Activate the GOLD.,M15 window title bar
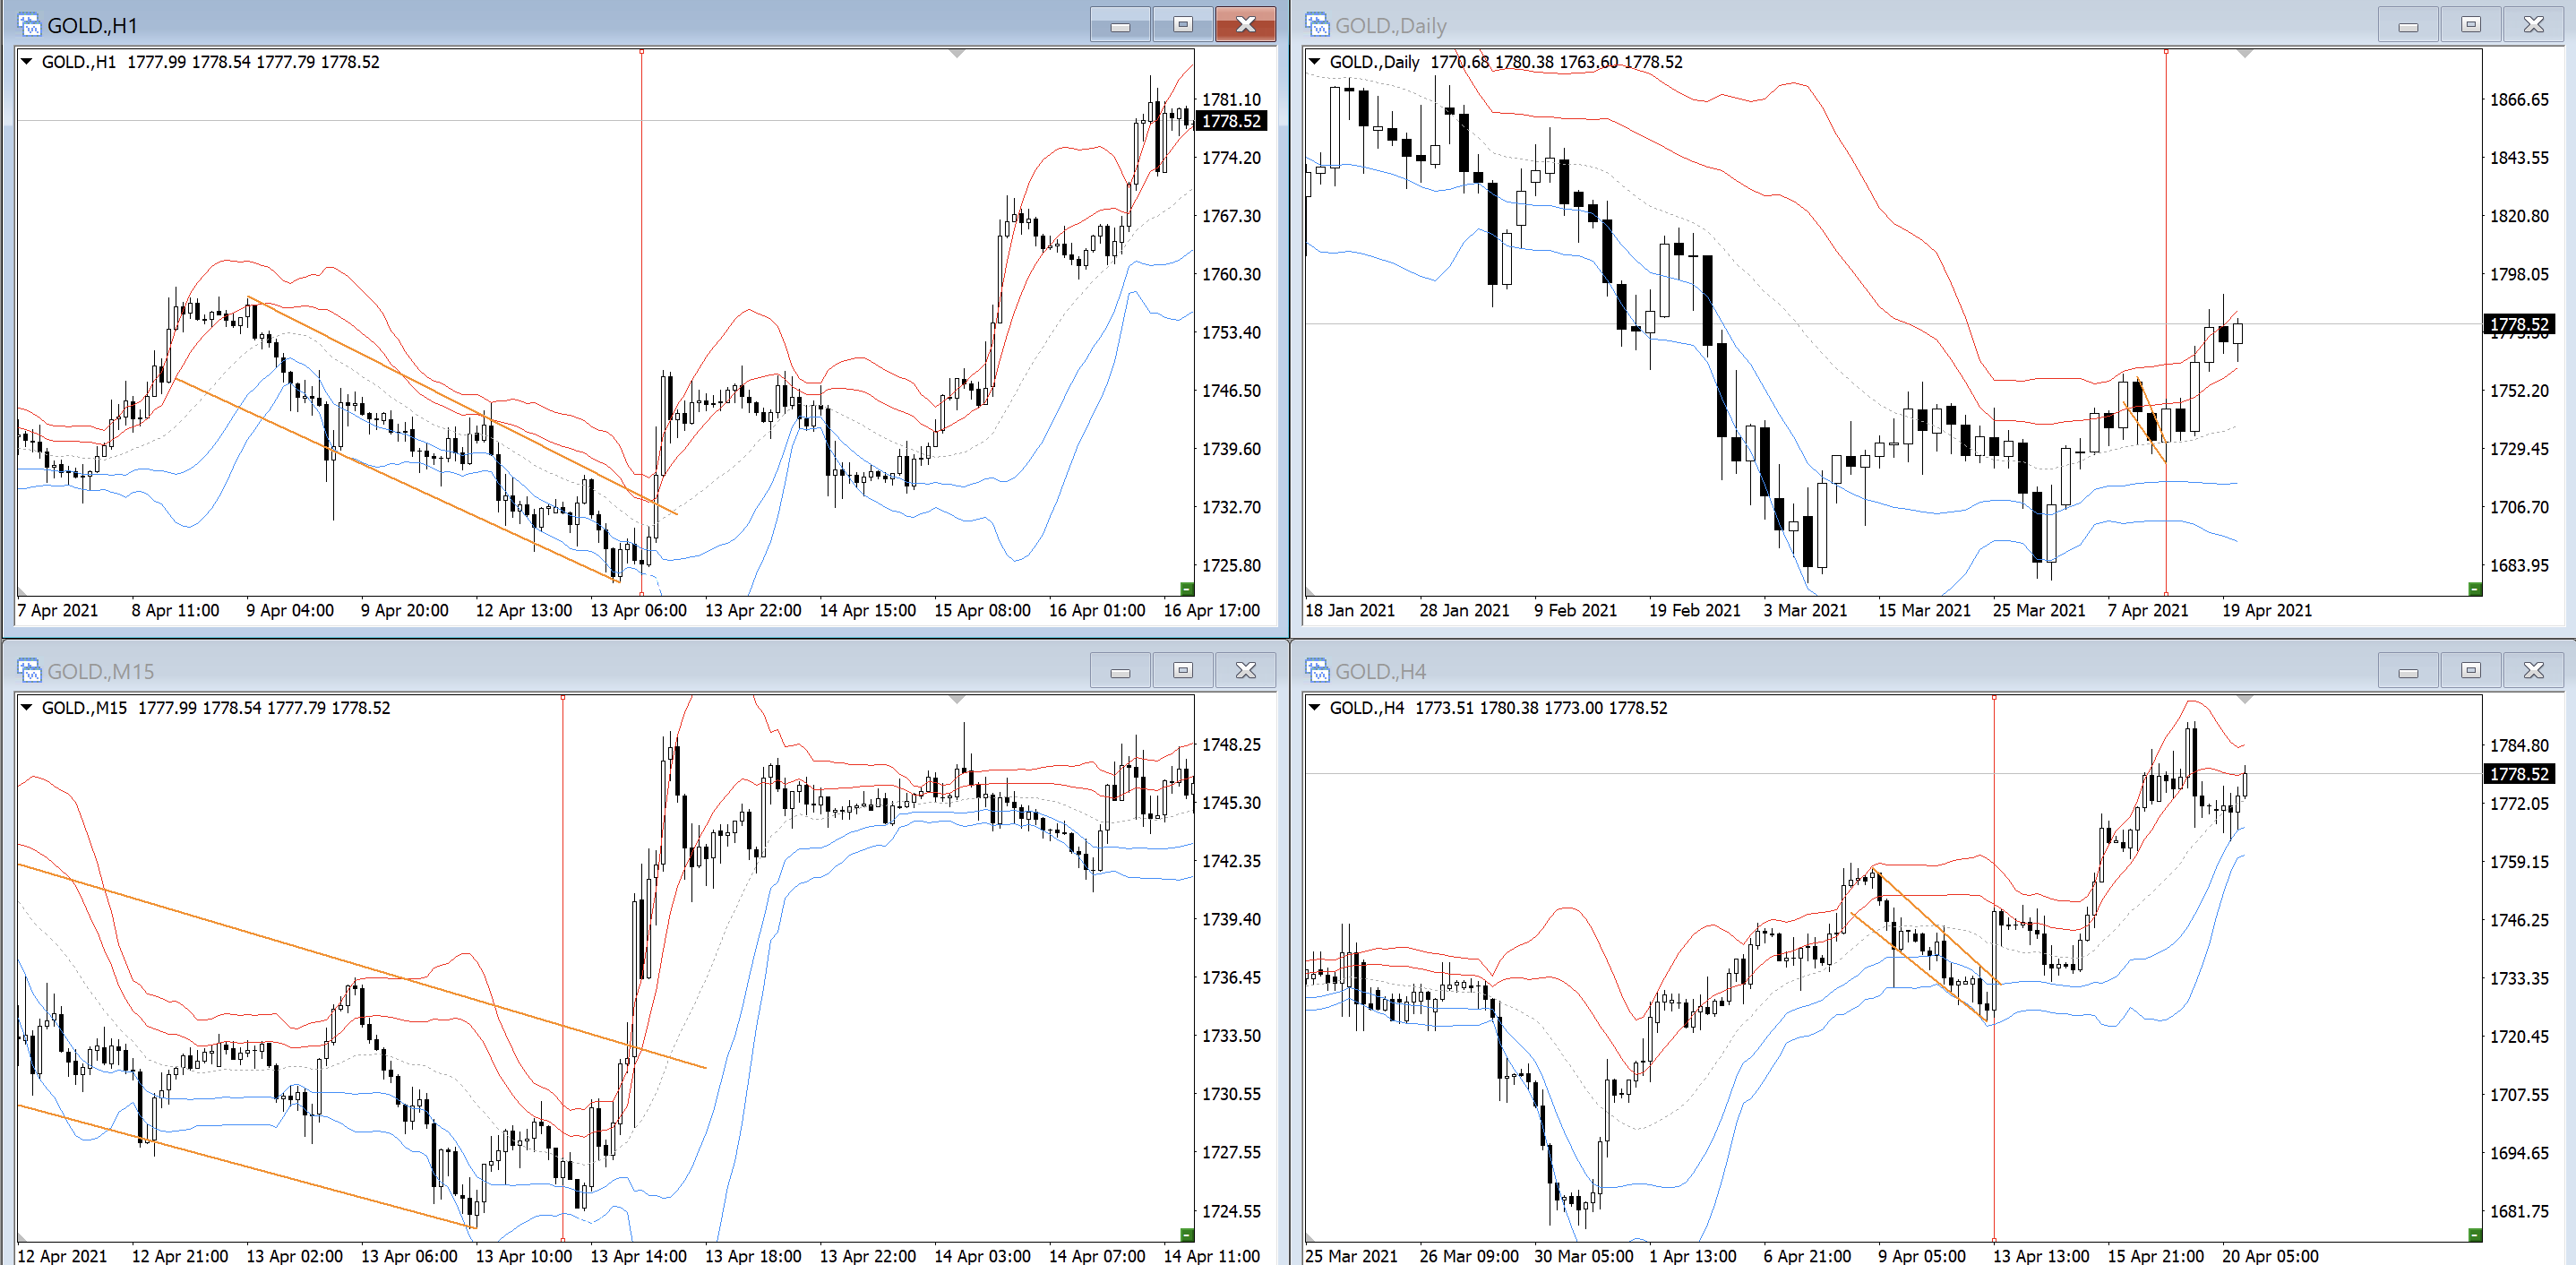 point(600,670)
